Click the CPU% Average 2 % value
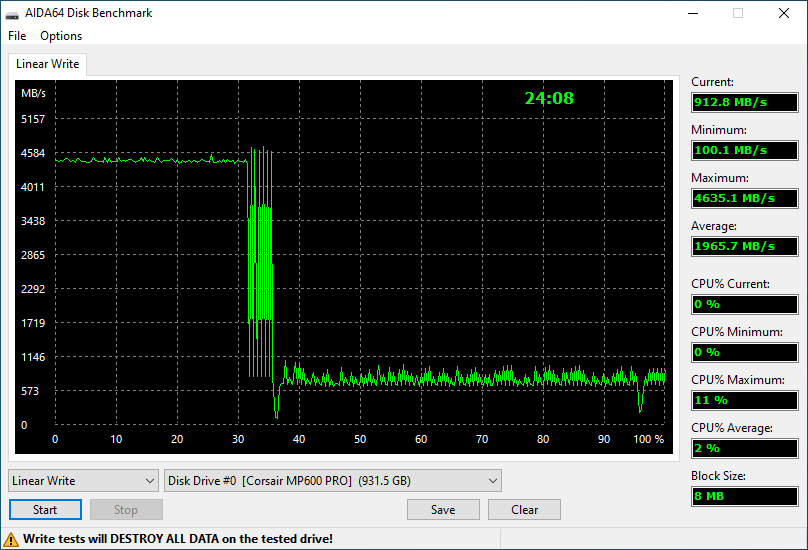 (745, 448)
